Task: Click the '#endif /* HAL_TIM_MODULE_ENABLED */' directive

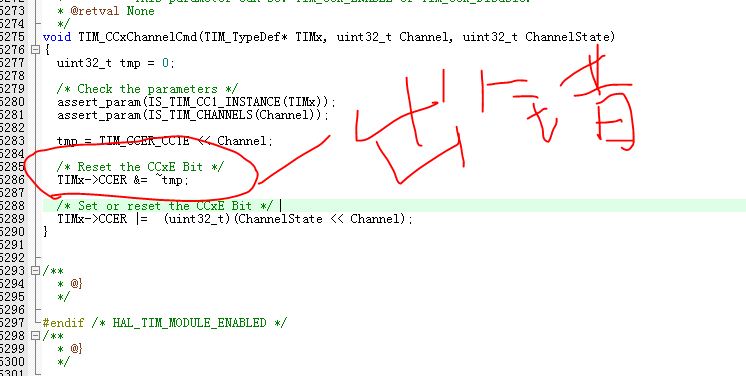Action: pyautogui.click(x=165, y=323)
